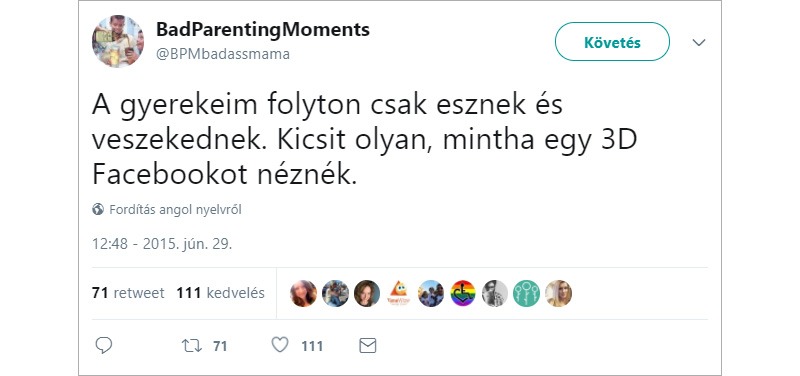The height and width of the screenshot is (376, 800).
Task: Open the orange triangle logo avatar
Action: click(x=398, y=293)
